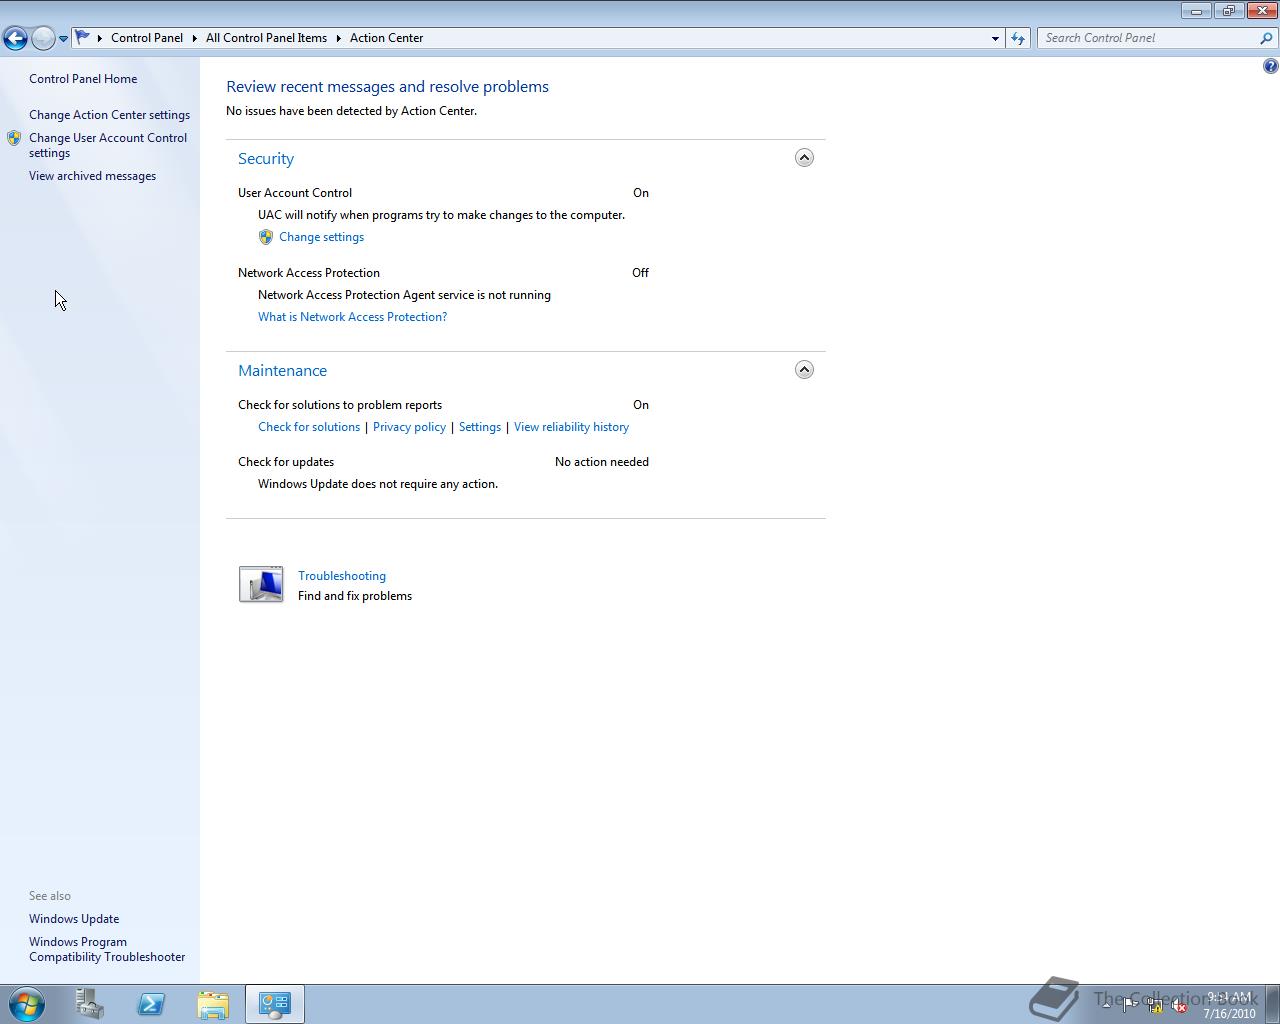The height and width of the screenshot is (1024, 1280).
Task: Click the shield icon beside Change settings
Action: point(266,237)
